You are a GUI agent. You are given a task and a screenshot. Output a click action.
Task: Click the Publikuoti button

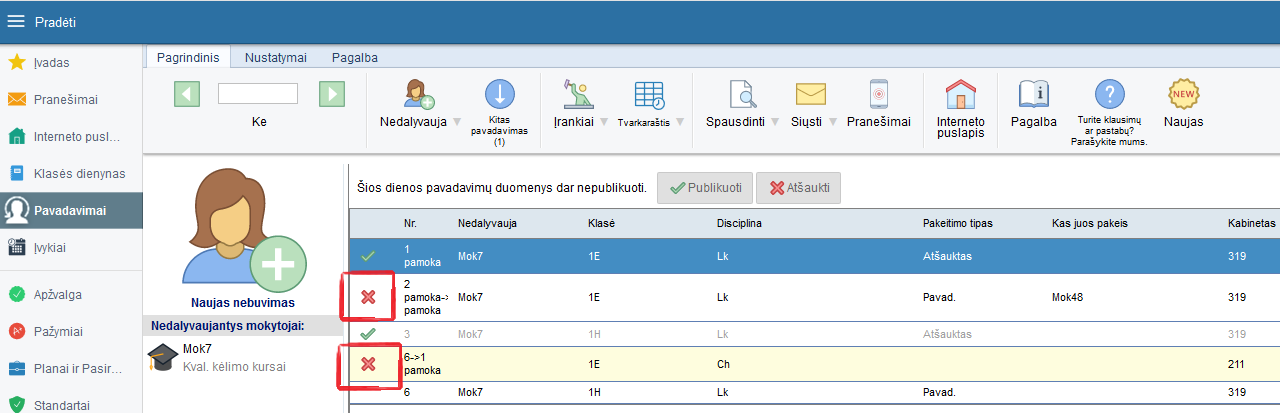704,188
